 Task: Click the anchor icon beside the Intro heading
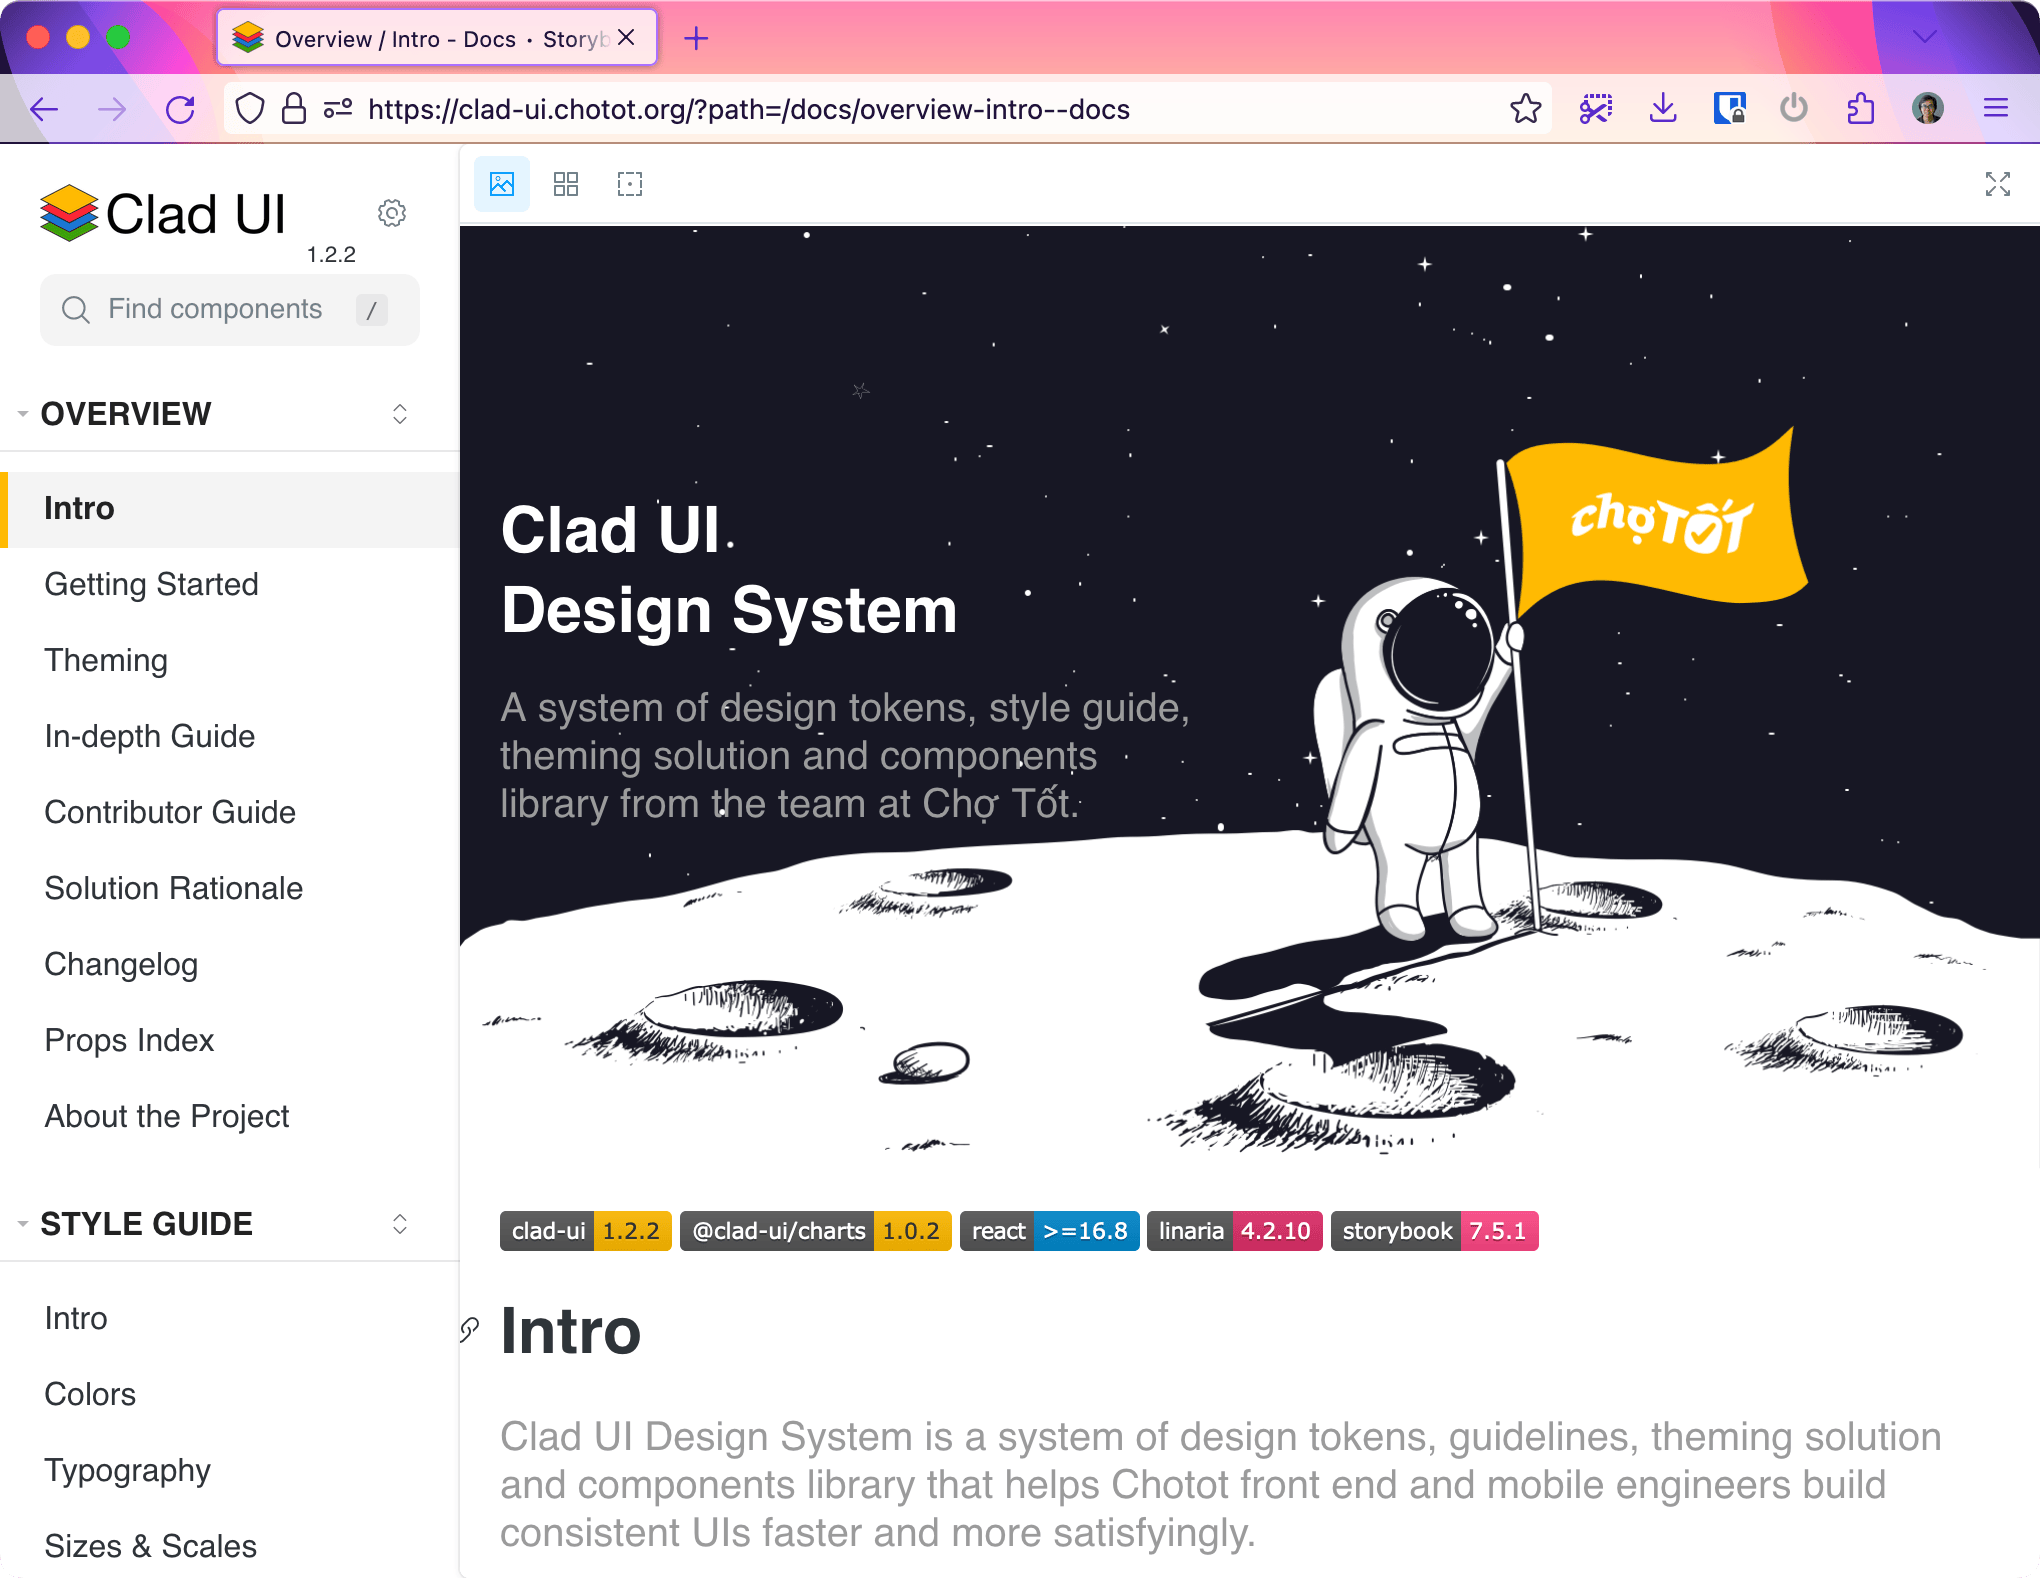469,1331
